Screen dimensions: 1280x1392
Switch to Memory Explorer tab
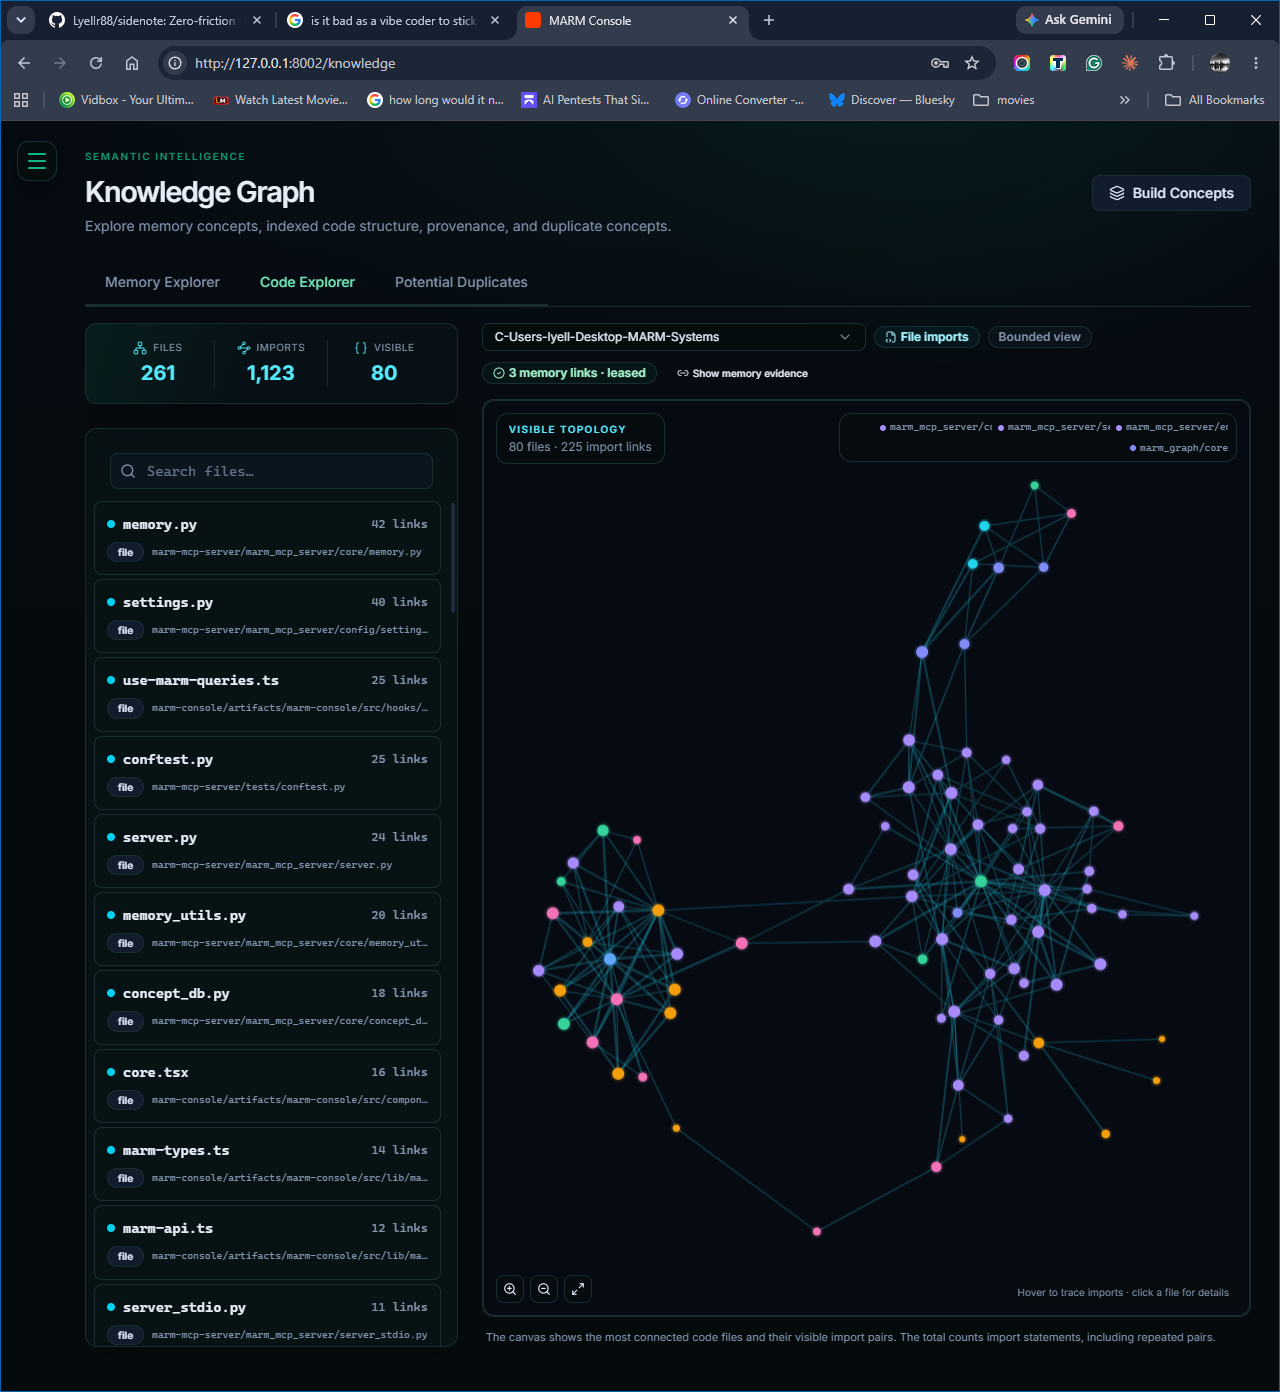tap(162, 282)
